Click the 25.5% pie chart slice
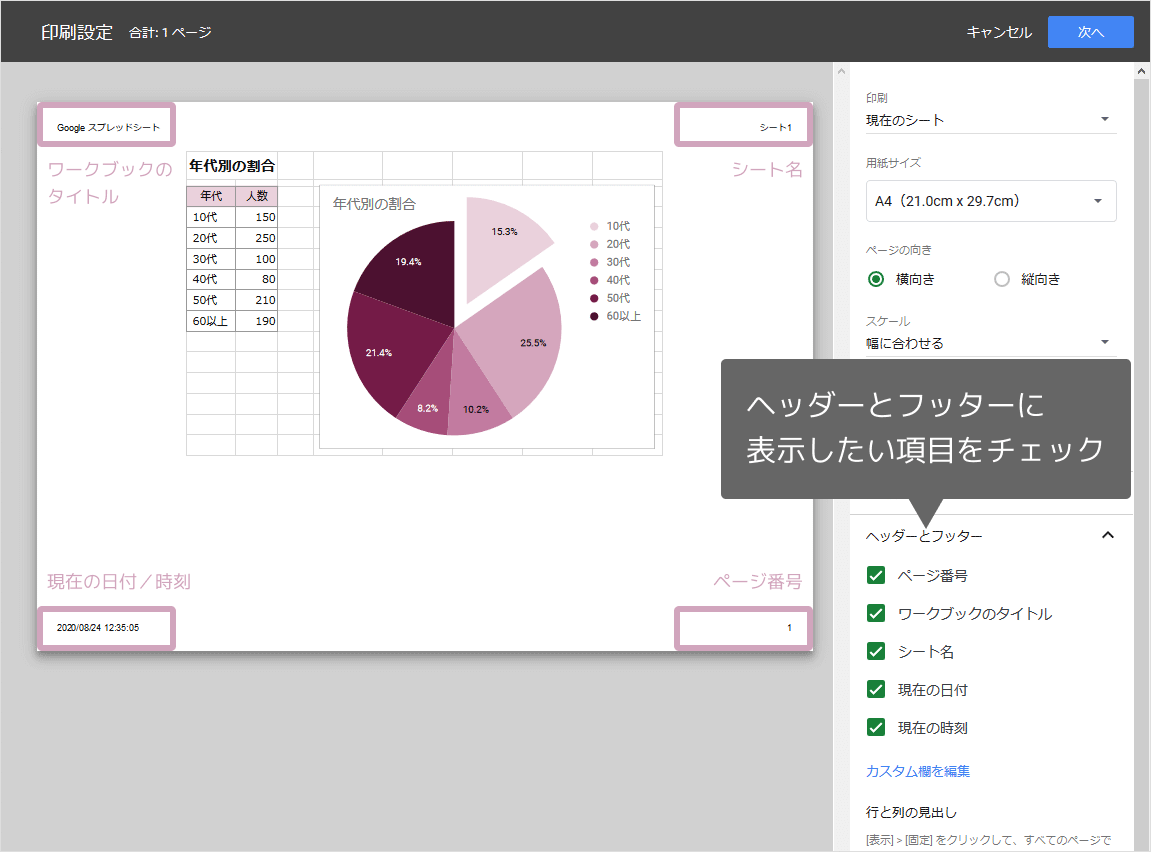Screen dimensions: 1151x852 520,340
